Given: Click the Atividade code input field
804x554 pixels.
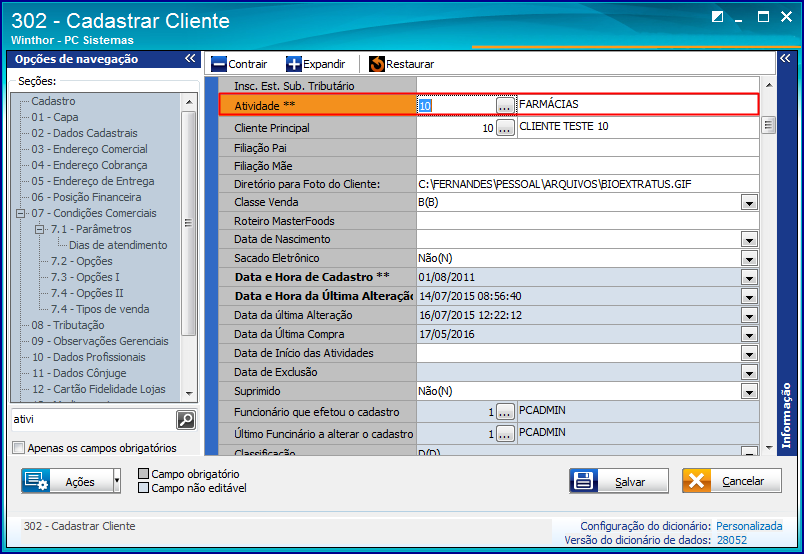Looking at the screenshot, I should pyautogui.click(x=456, y=105).
